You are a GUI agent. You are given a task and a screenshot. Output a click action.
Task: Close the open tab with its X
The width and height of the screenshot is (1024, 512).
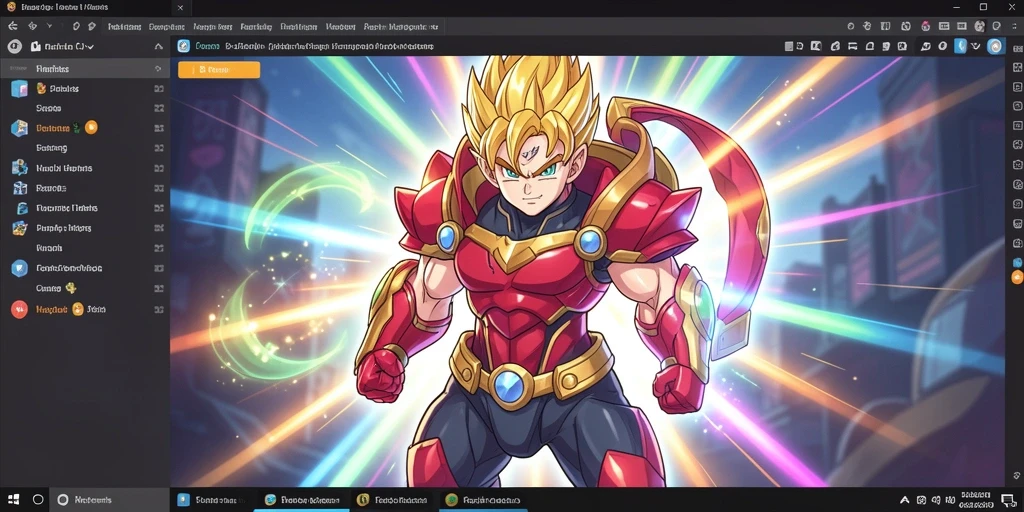coord(180,8)
